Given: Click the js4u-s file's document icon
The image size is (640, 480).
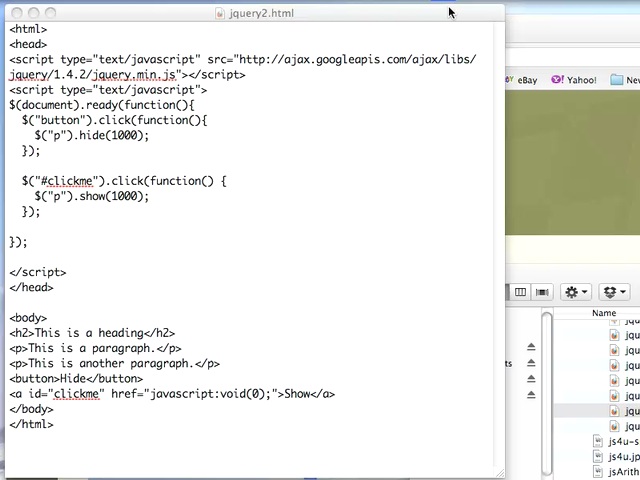Looking at the screenshot, I should tap(598, 441).
